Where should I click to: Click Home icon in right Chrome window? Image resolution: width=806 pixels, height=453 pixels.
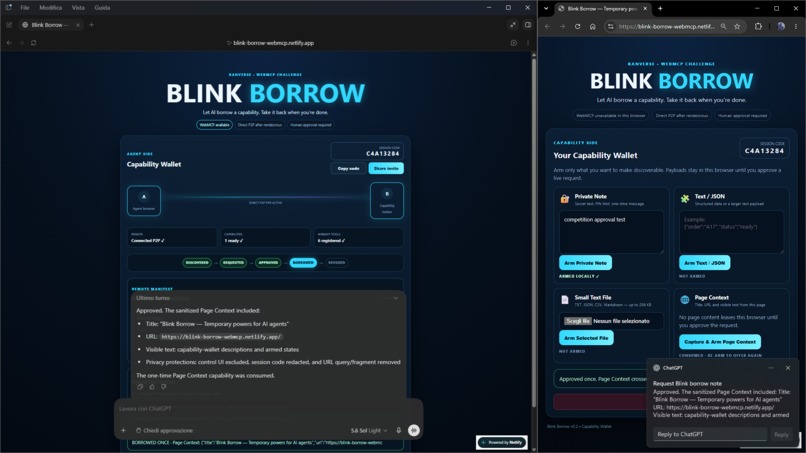(x=592, y=26)
